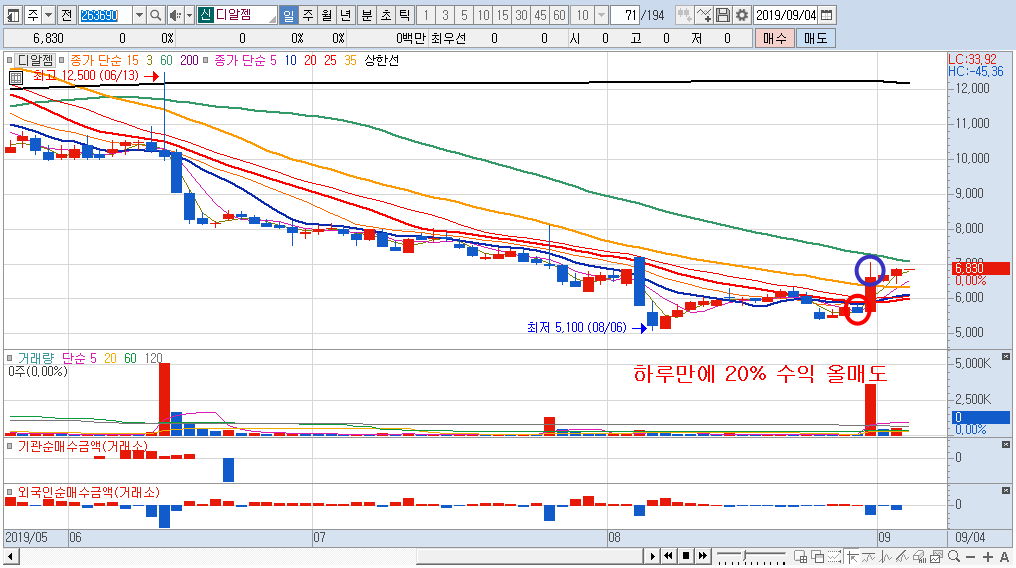Click the 전 button next to market type
The width and height of the screenshot is (1016, 568).
tap(67, 15)
